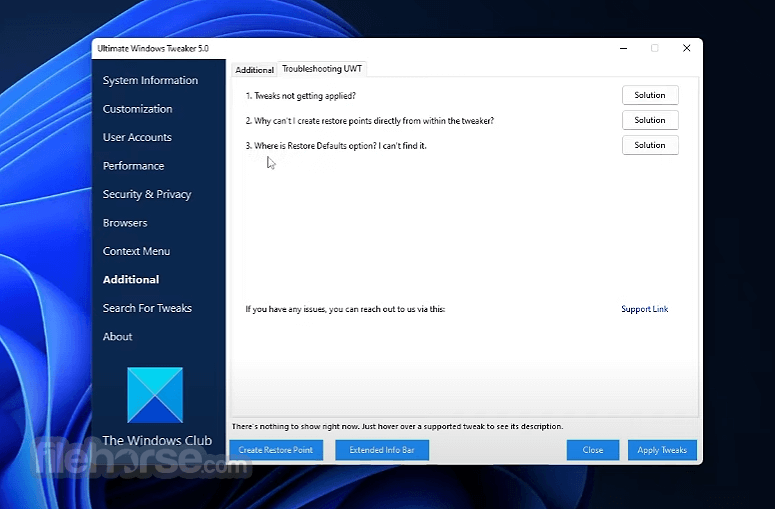775x509 pixels.
Task: Close the Ultimate Windows Tweaker window
Action: tap(687, 48)
